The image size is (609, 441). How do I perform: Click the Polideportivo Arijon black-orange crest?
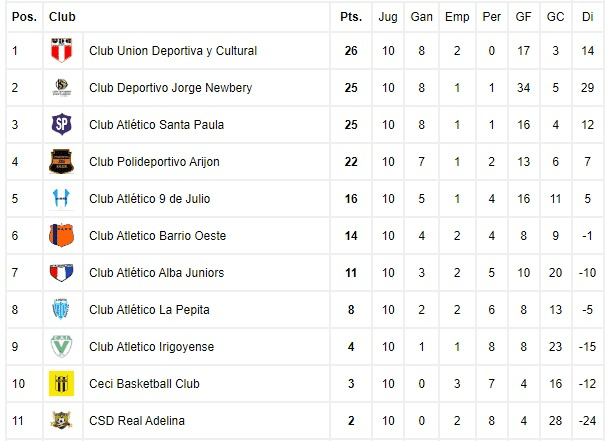pyautogui.click(x=61, y=161)
